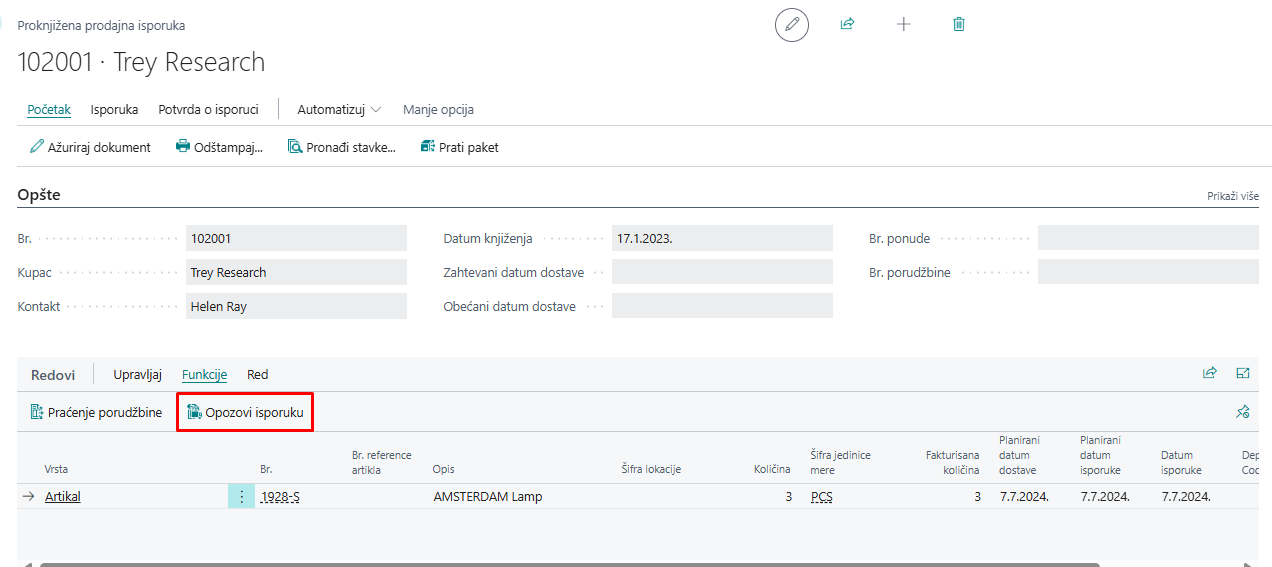Click Odštampaj print button

pyautogui.click(x=219, y=147)
